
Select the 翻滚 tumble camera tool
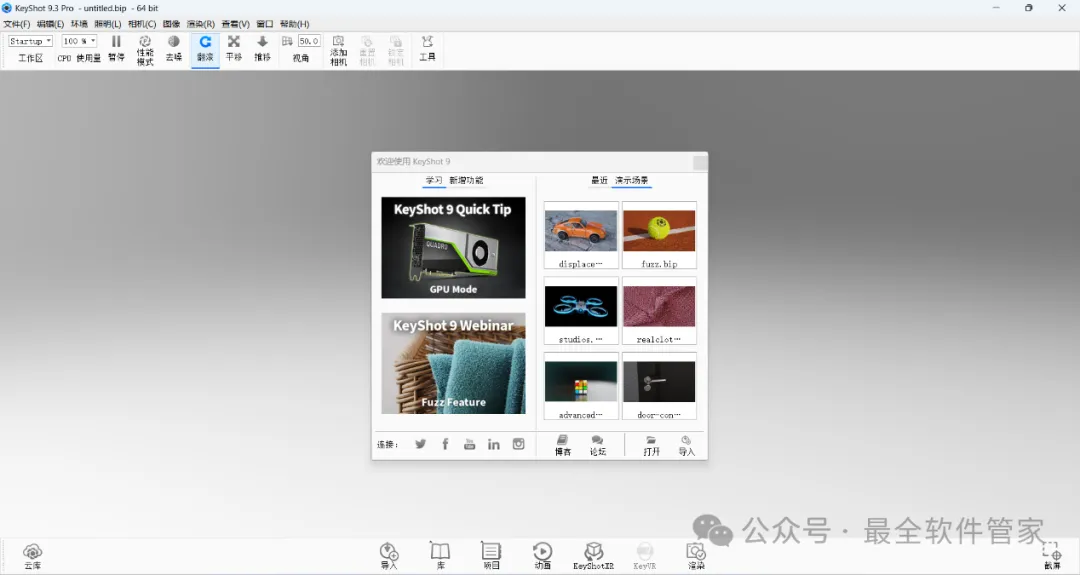[x=205, y=49]
